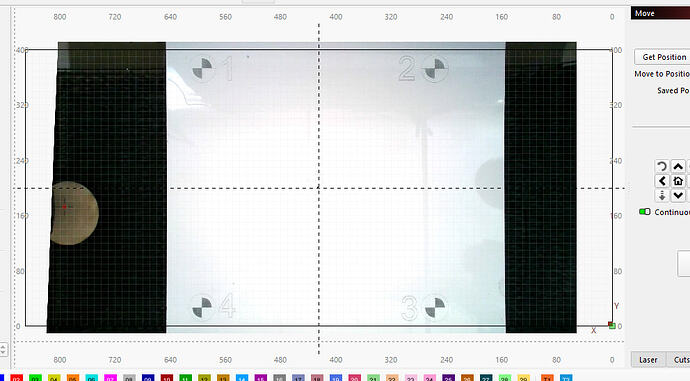Click the green origin marker in the workspace corner
690x381 pixels.
612,326
